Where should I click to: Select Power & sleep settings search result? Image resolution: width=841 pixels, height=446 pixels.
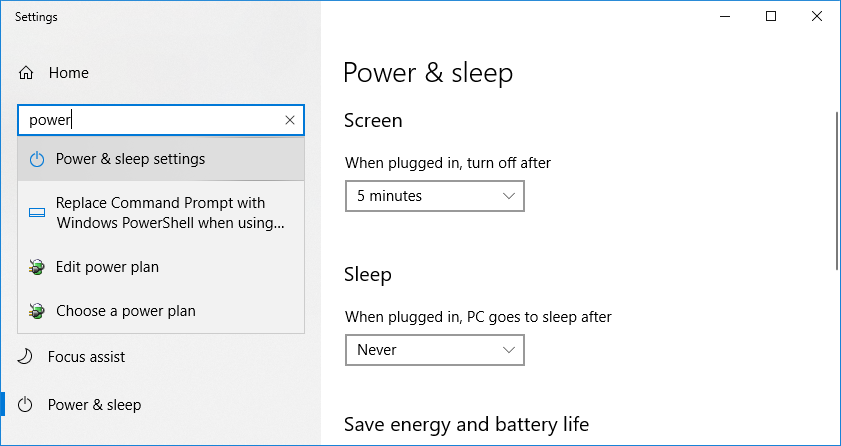point(130,159)
